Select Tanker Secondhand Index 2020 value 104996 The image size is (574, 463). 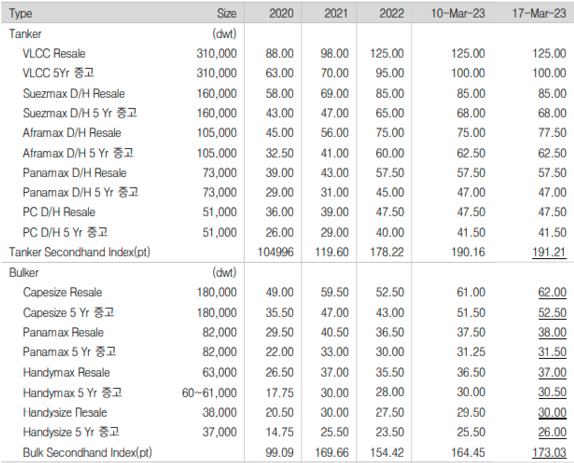[275, 252]
